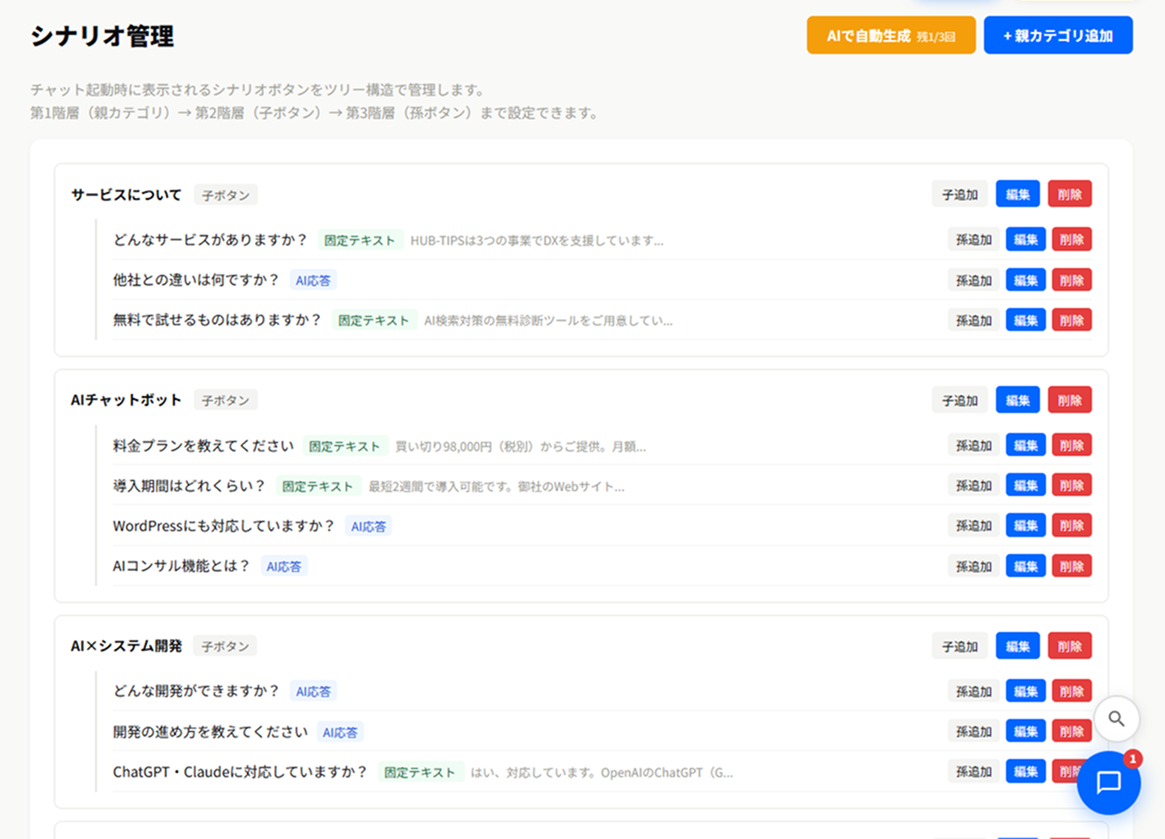Image resolution: width=1165 pixels, height=839 pixels.
Task: Click the magnifier search floating icon
Action: (x=1116, y=719)
